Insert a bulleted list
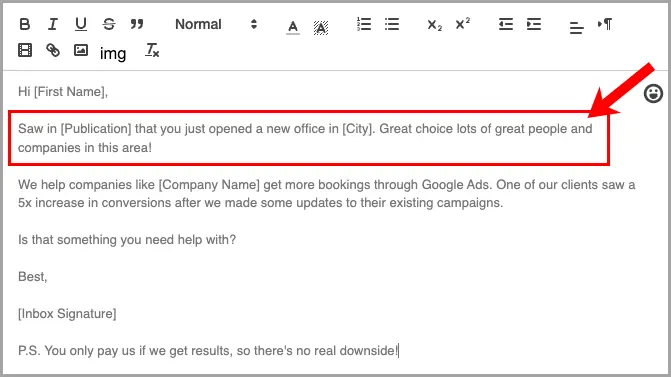The width and height of the screenshot is (671, 377). [x=392, y=24]
